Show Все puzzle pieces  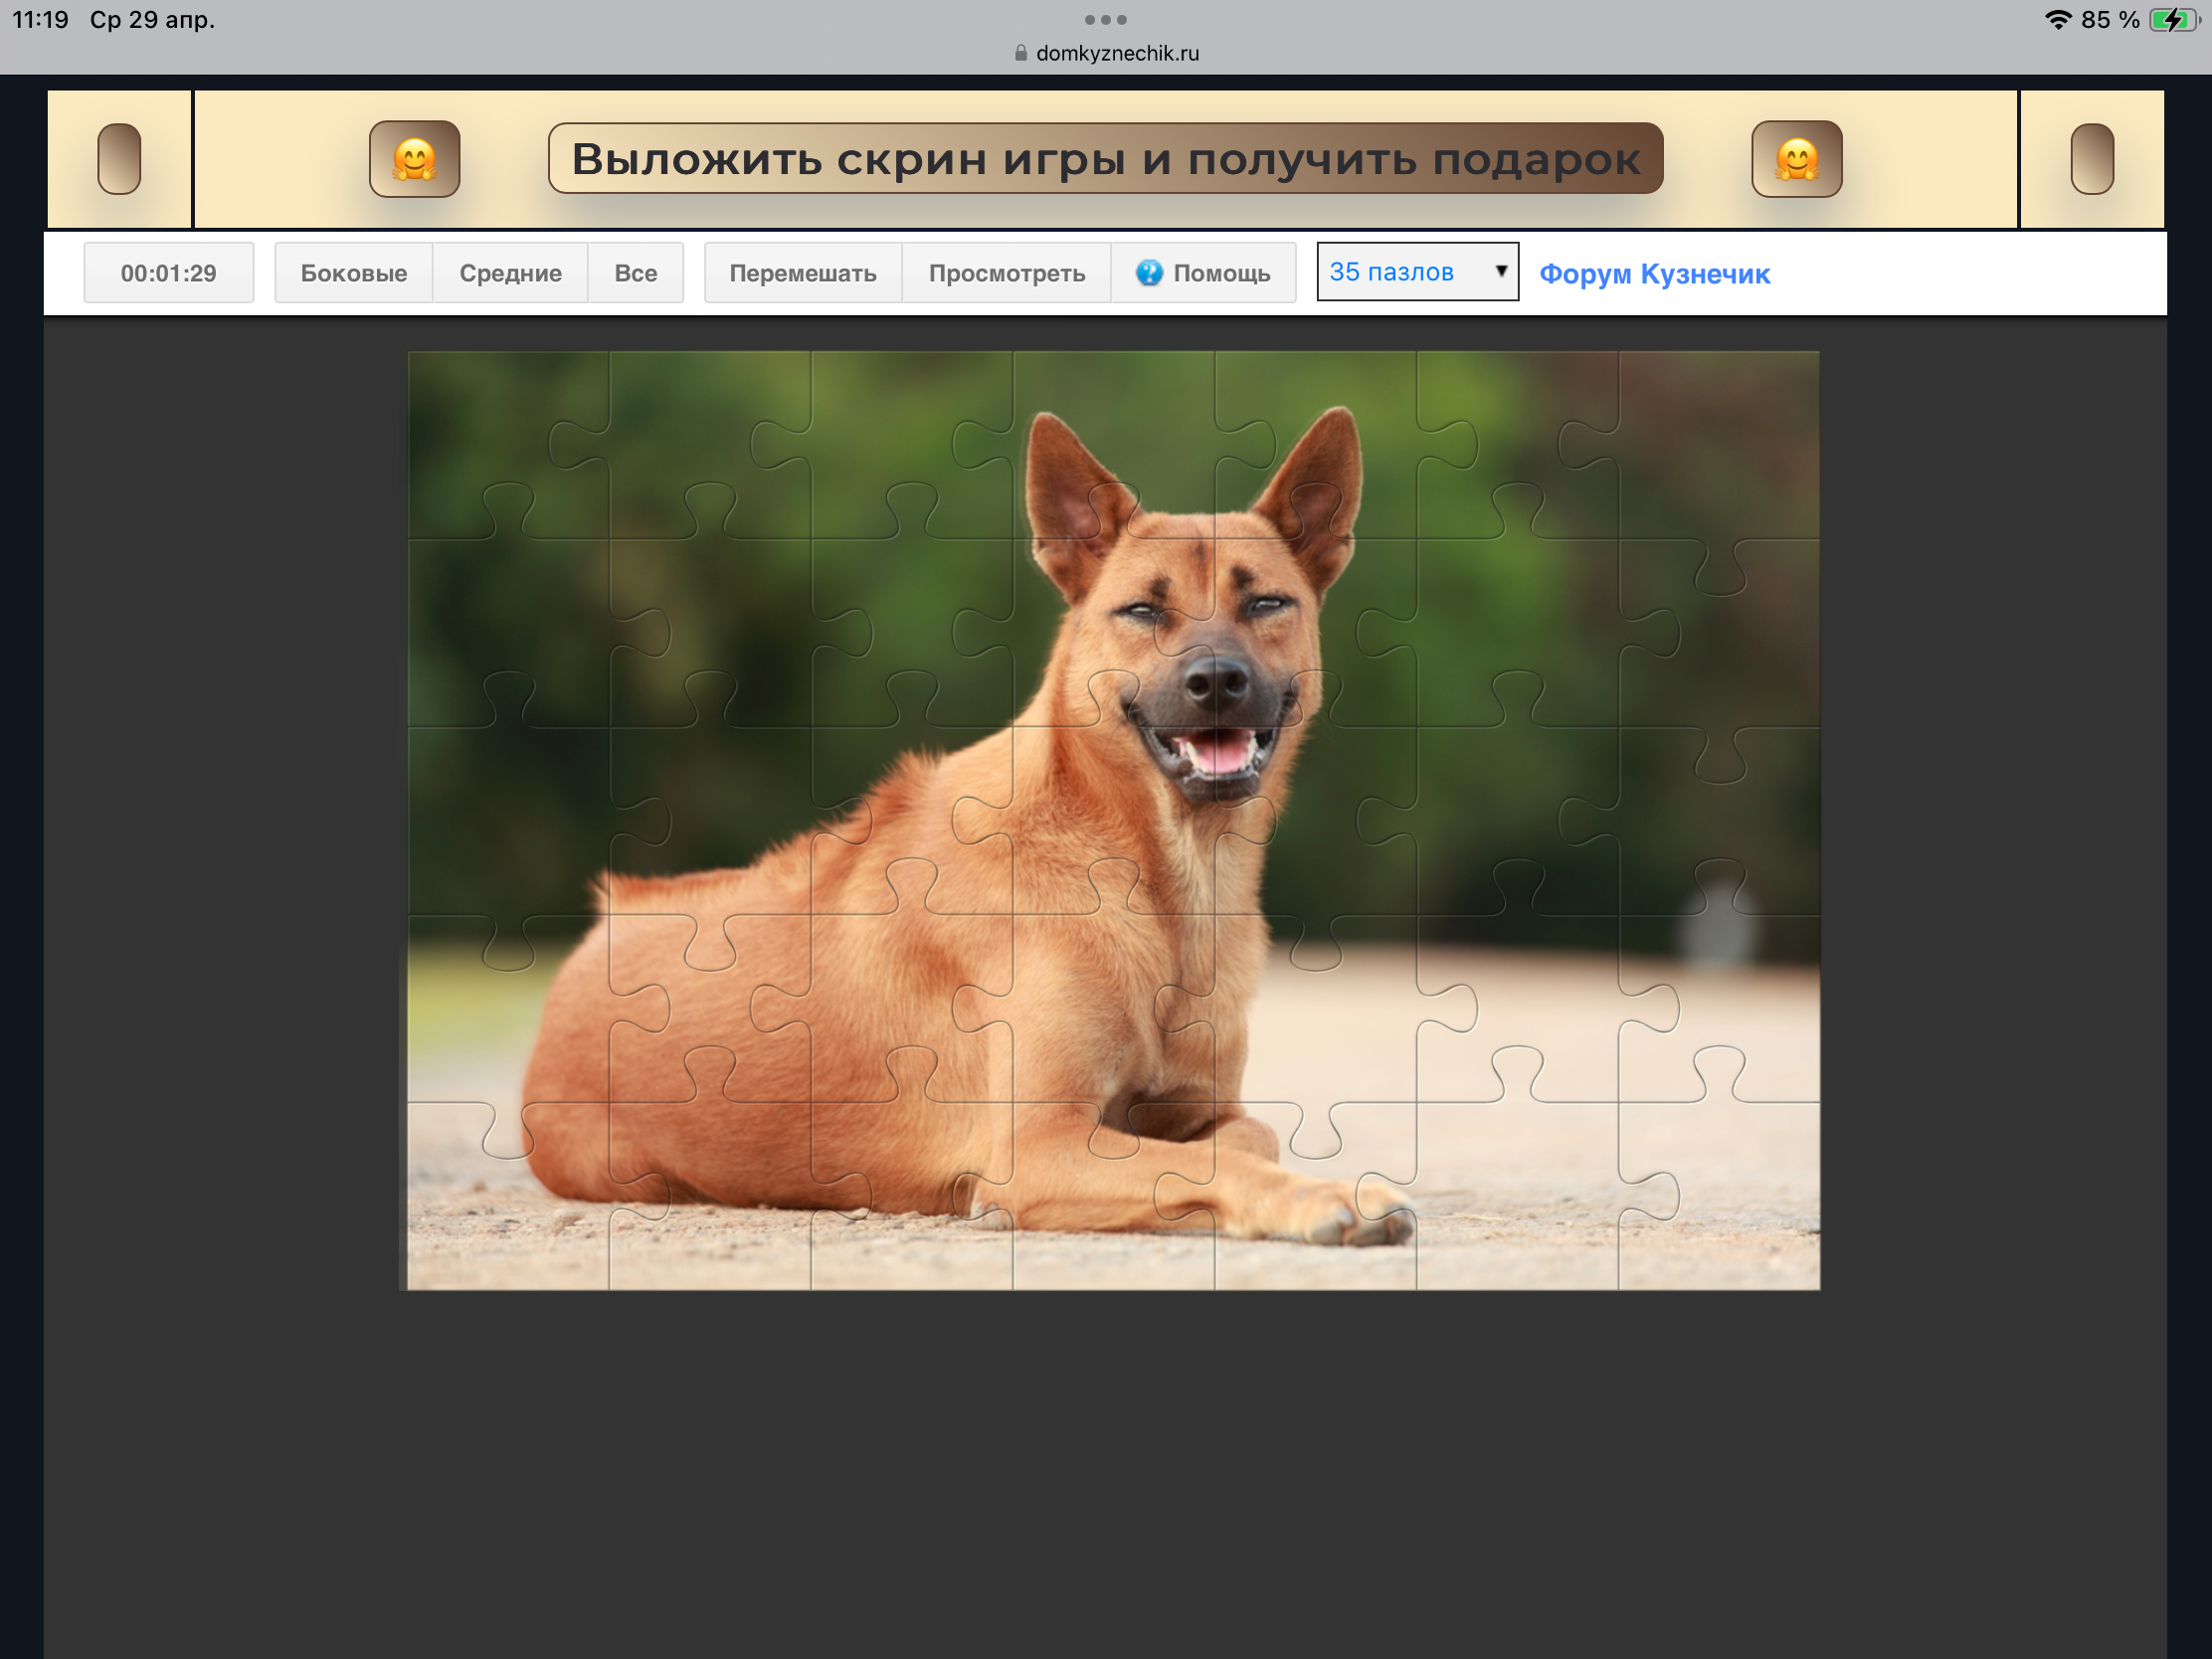(635, 273)
